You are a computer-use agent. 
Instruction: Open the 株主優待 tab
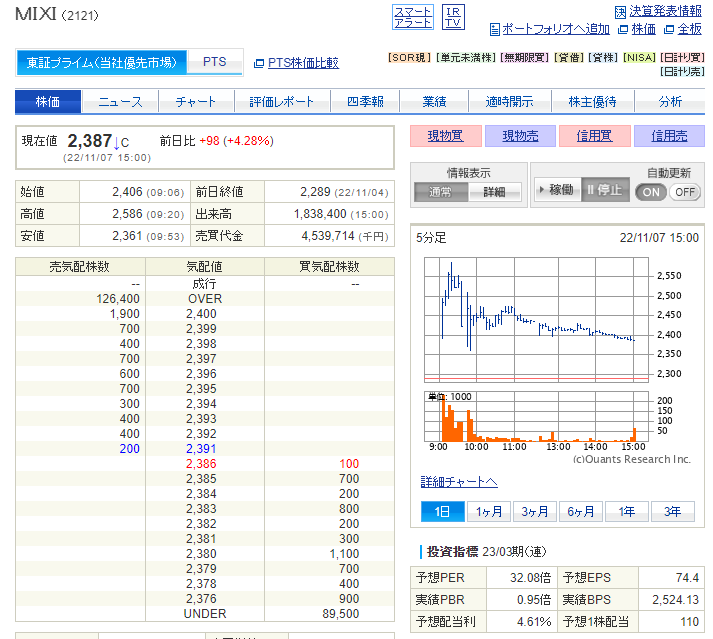point(592,101)
